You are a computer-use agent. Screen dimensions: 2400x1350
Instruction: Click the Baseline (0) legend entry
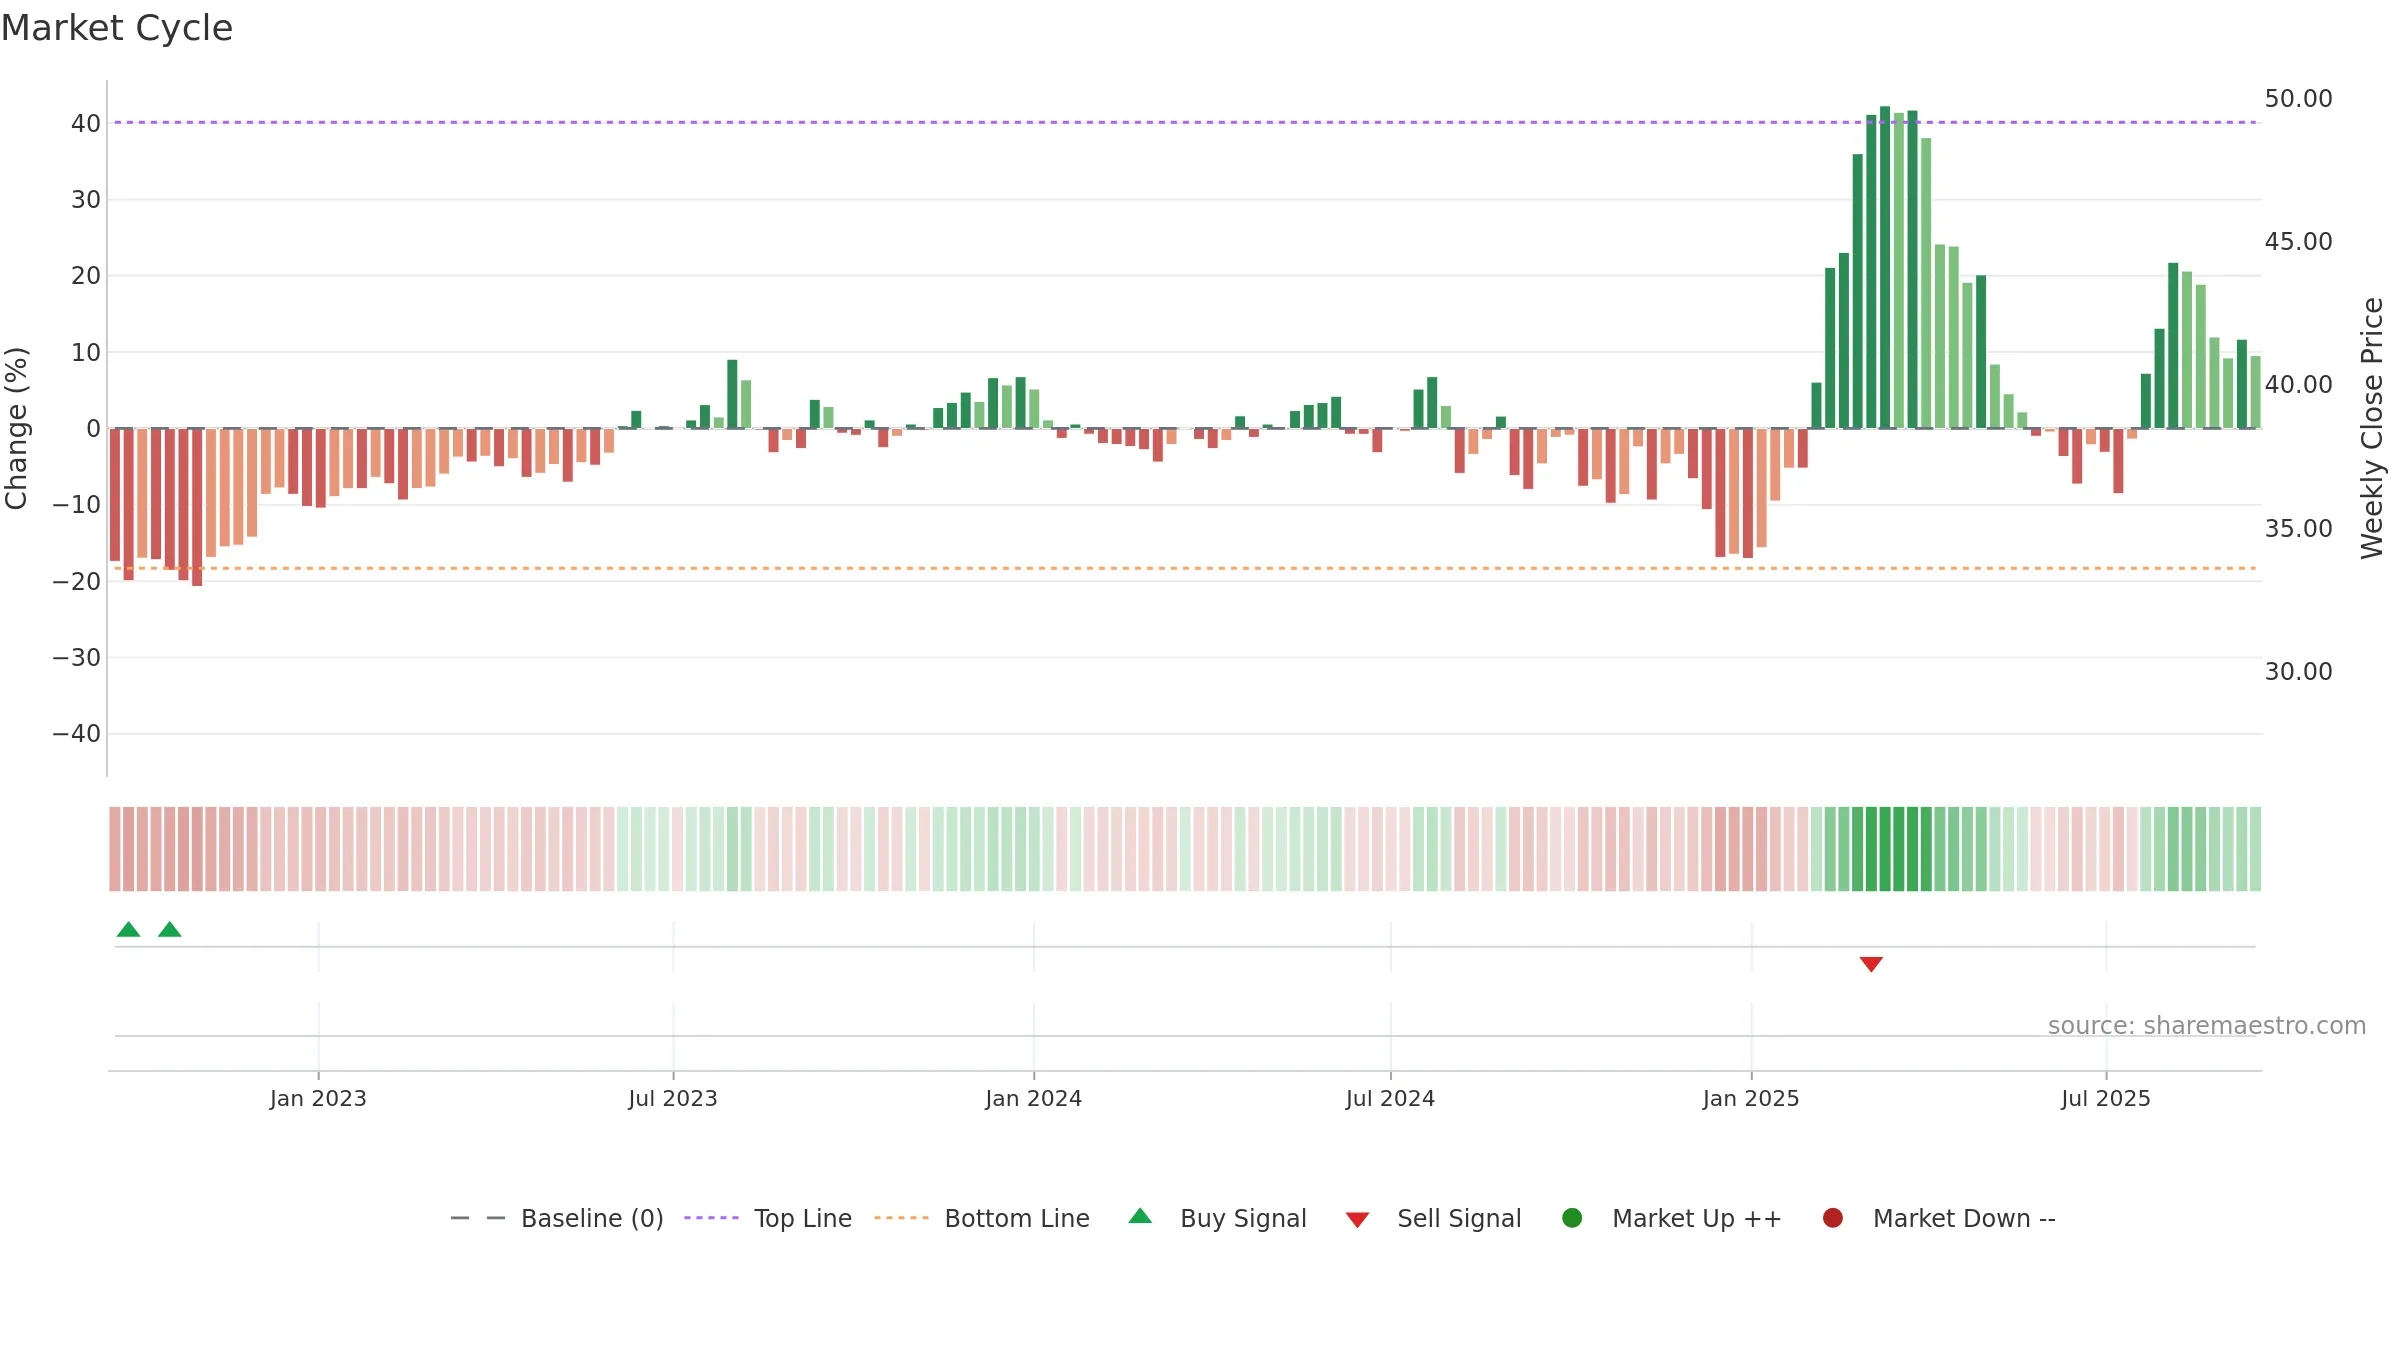click(557, 1218)
